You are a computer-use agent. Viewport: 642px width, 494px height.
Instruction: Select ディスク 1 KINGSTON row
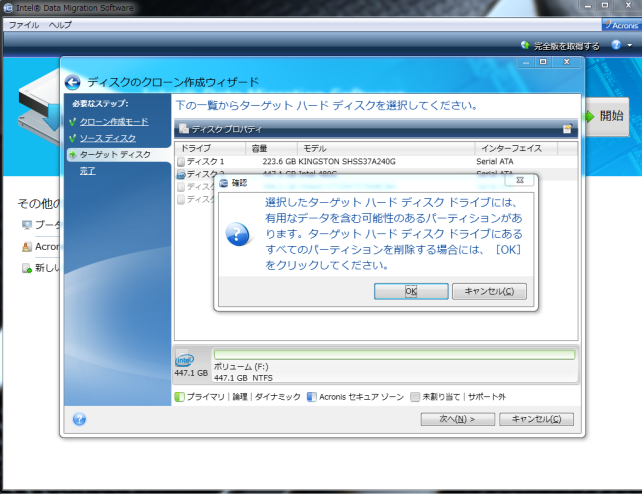click(376, 162)
